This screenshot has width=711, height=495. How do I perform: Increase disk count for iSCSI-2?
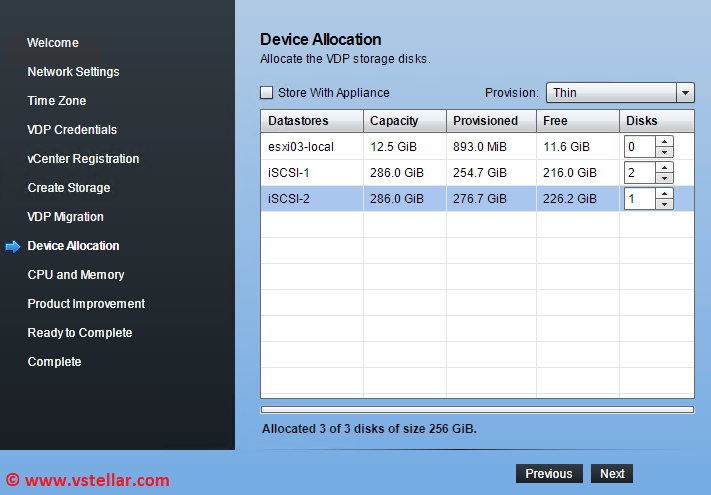(664, 193)
